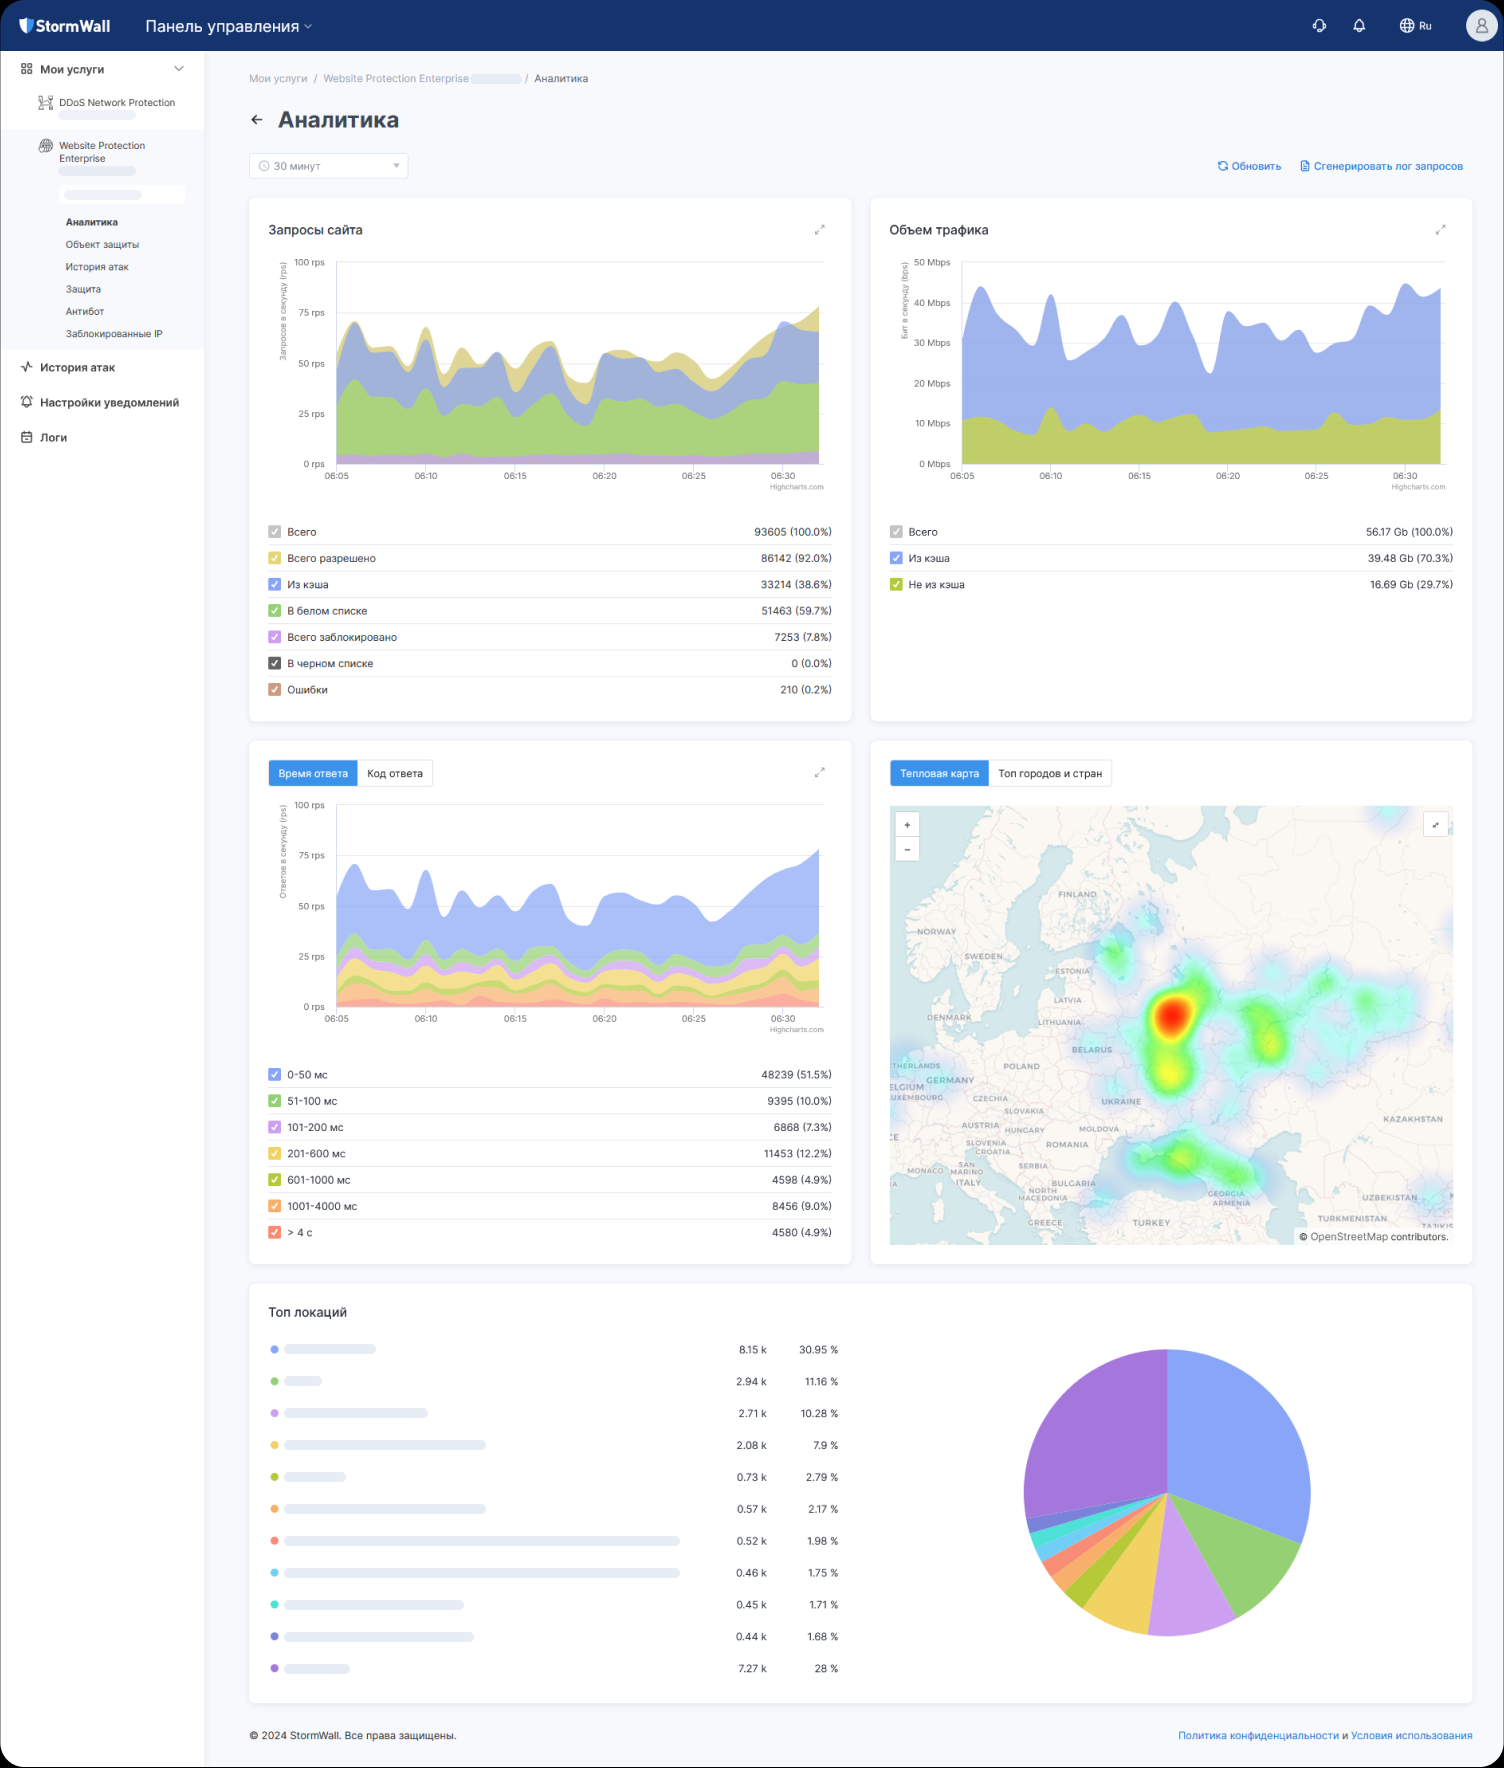The image size is (1504, 1768).
Task: Click Сгенерировать лог запросов
Action: click(x=1381, y=166)
